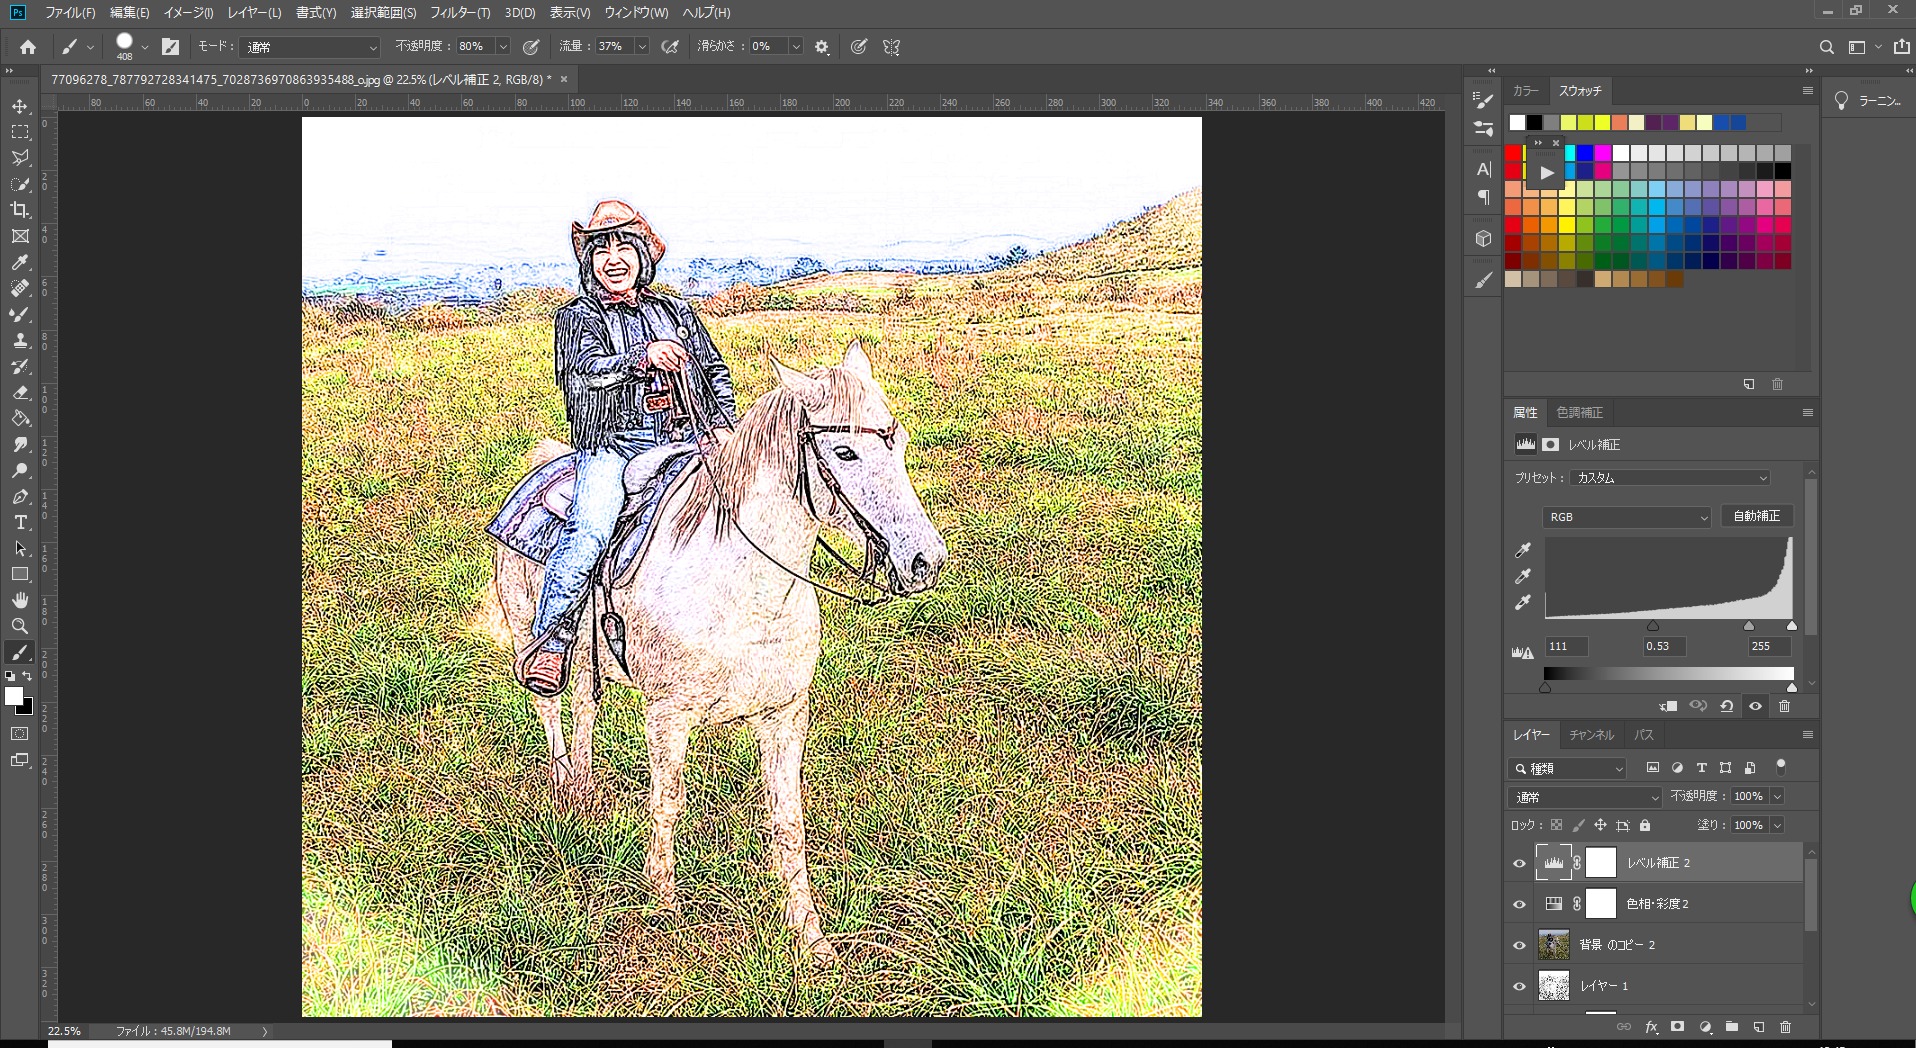Image resolution: width=1916 pixels, height=1048 pixels.
Task: Open the フィルター menu
Action: (459, 13)
